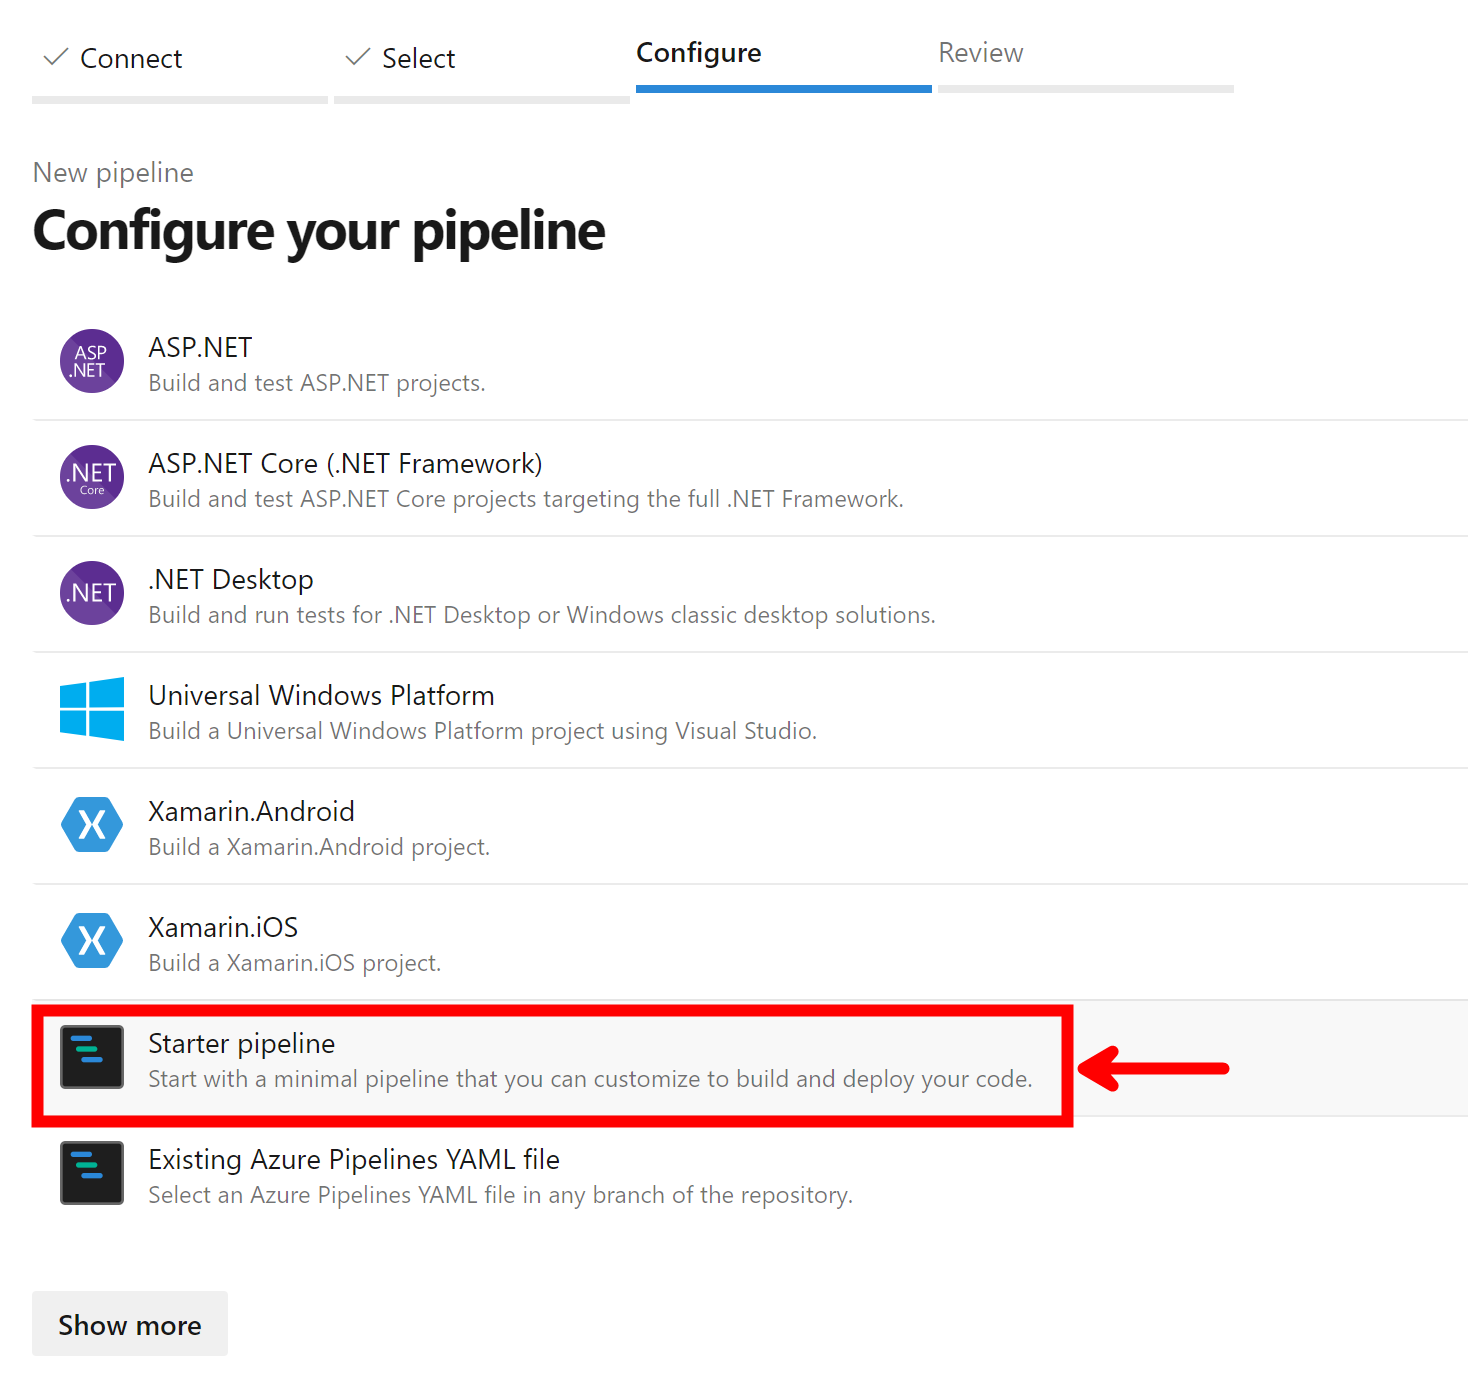Click the Xamarin.iOS hexagon icon

(92, 941)
